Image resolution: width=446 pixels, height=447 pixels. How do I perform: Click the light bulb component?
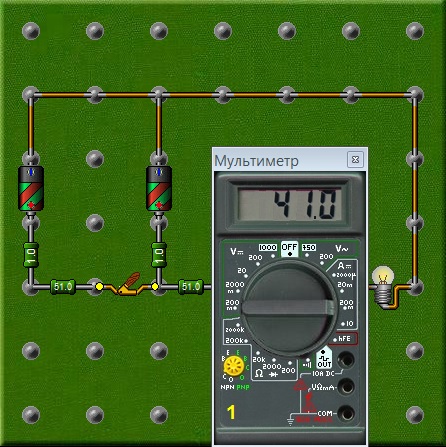coord(384,287)
